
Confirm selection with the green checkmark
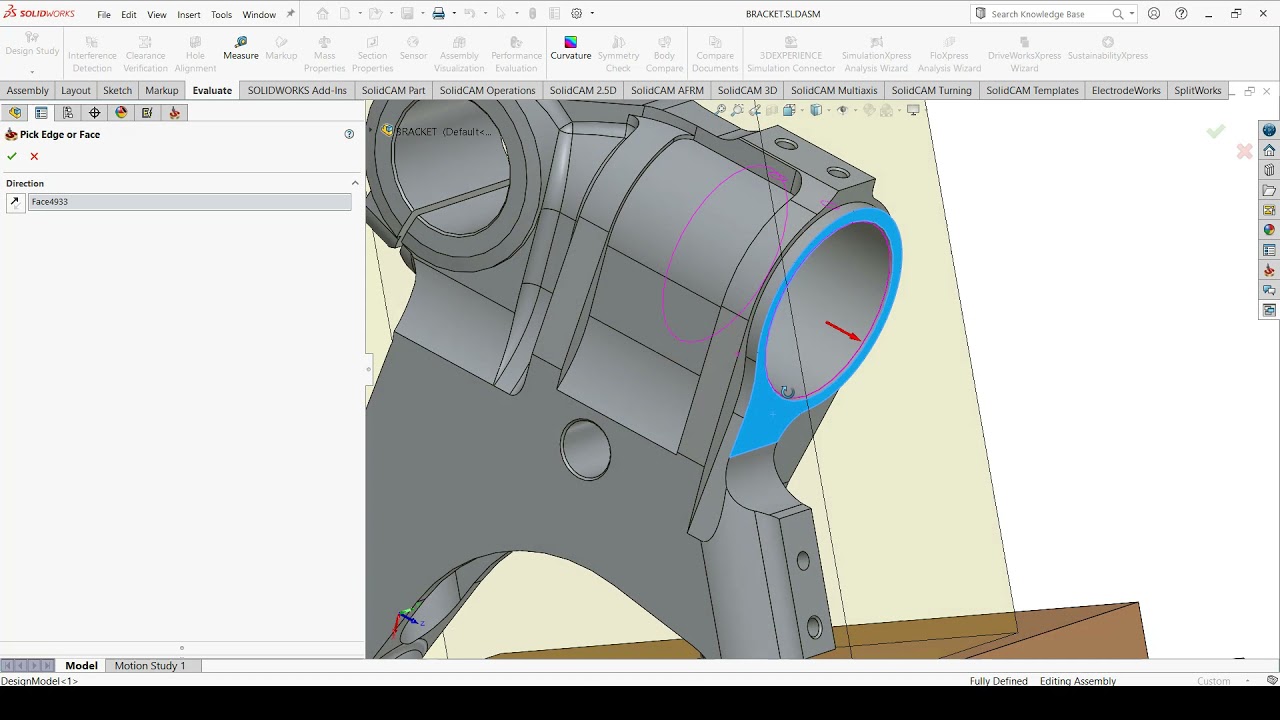[12, 156]
